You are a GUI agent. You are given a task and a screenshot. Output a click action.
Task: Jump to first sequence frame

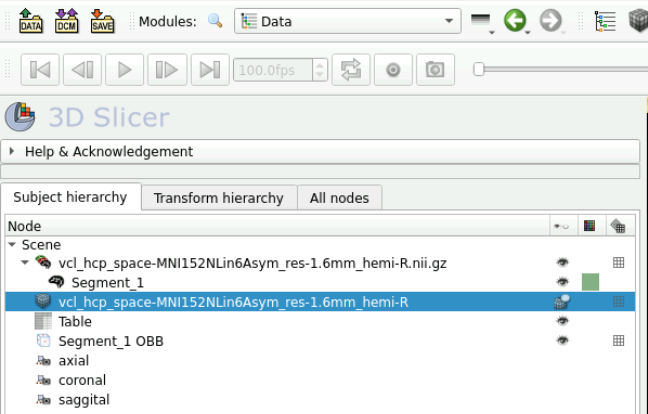pos(40,70)
